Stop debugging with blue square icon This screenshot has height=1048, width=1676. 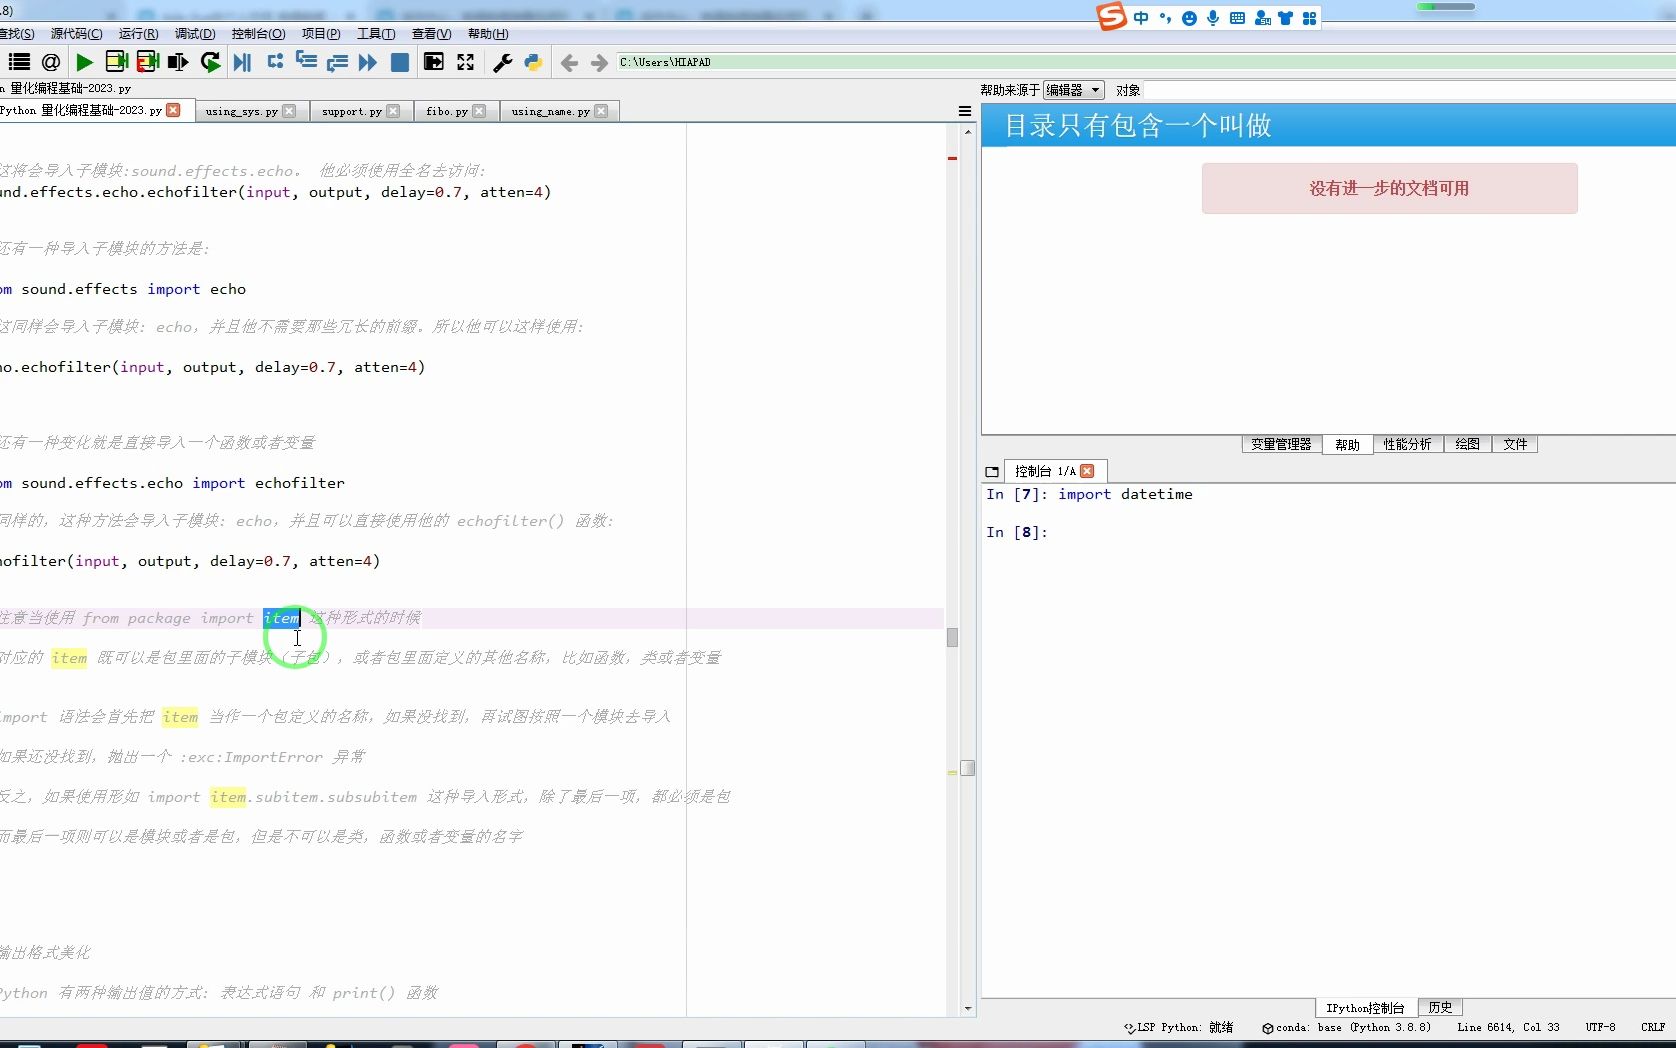[x=399, y=62]
